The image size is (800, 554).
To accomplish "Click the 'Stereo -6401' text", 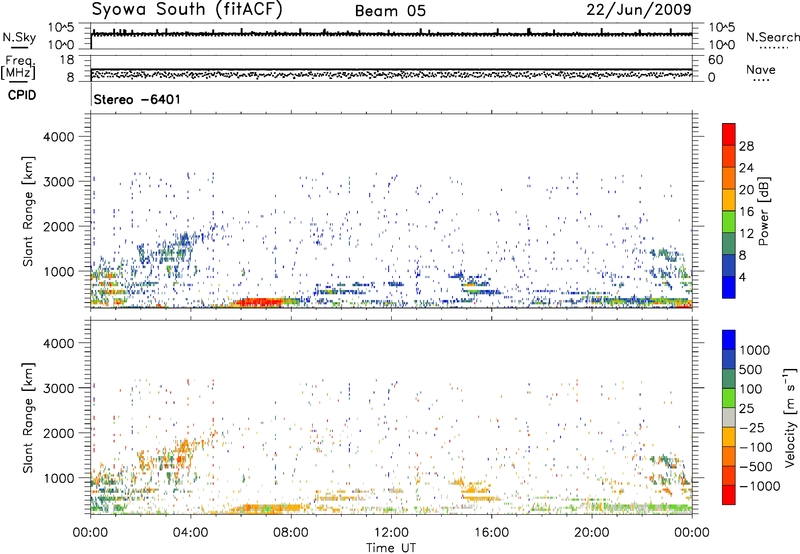I will [137, 99].
